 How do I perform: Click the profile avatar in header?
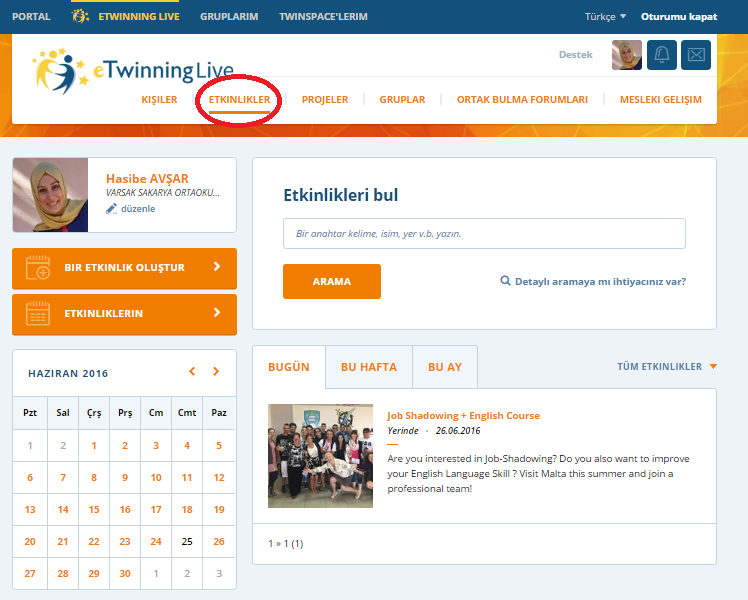626,55
